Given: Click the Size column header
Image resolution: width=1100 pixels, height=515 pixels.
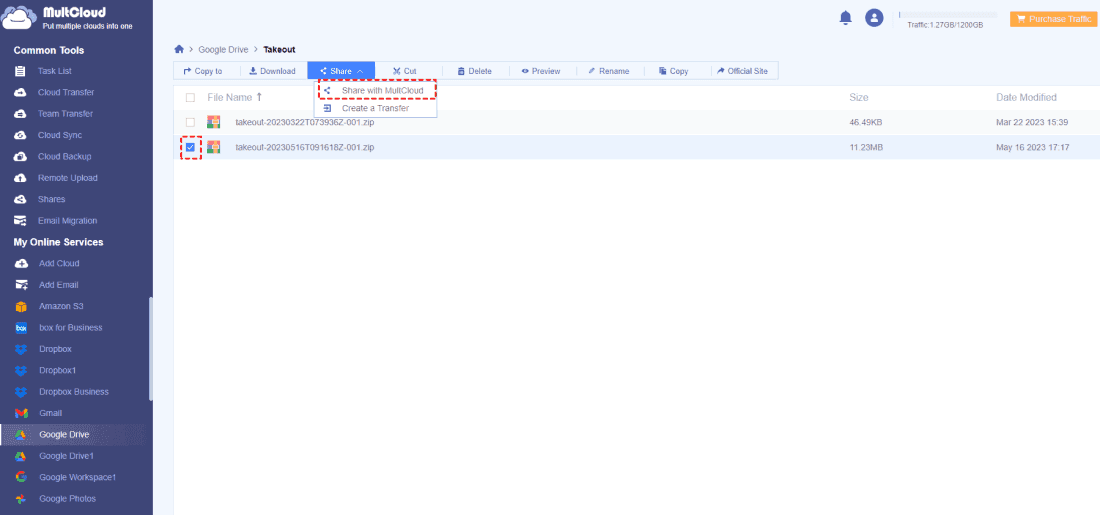Looking at the screenshot, I should 859,98.
